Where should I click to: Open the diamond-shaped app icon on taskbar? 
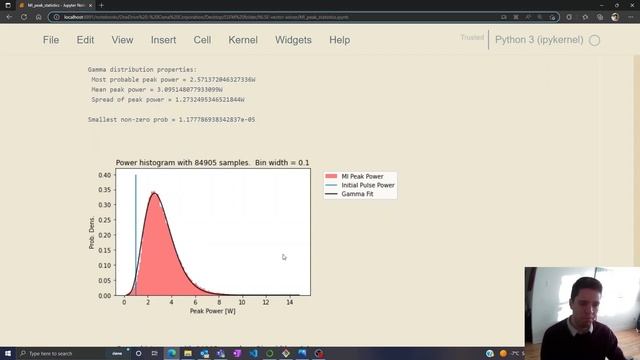tap(286, 353)
